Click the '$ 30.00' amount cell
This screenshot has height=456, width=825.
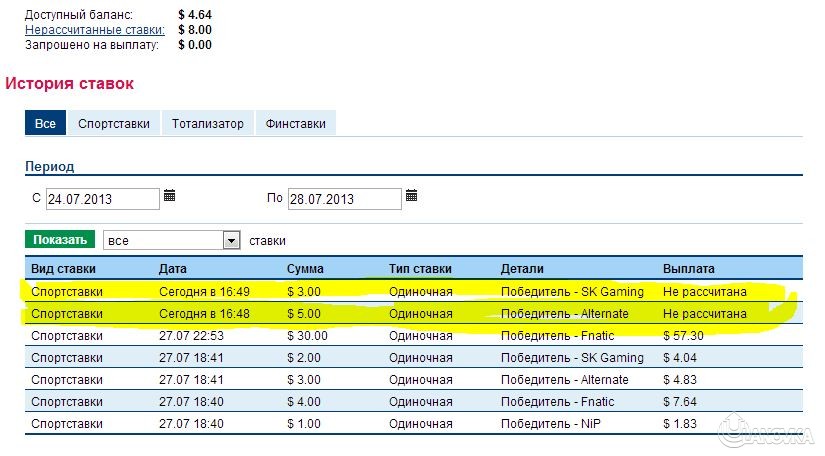click(307, 336)
